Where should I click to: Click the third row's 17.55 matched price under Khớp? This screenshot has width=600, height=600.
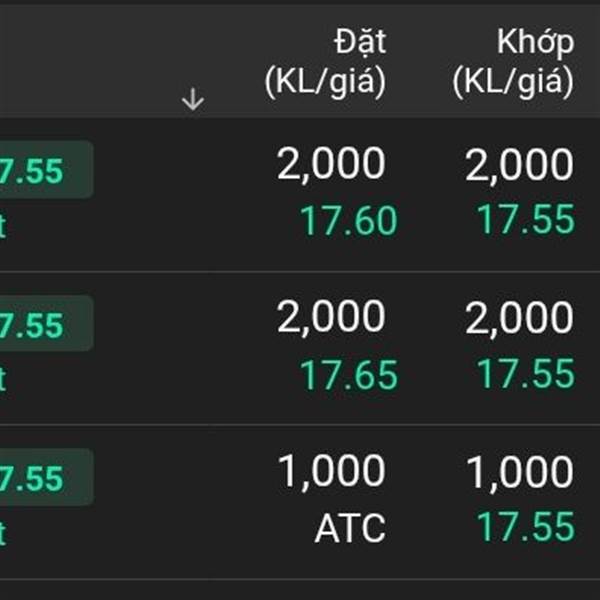[x=525, y=527]
